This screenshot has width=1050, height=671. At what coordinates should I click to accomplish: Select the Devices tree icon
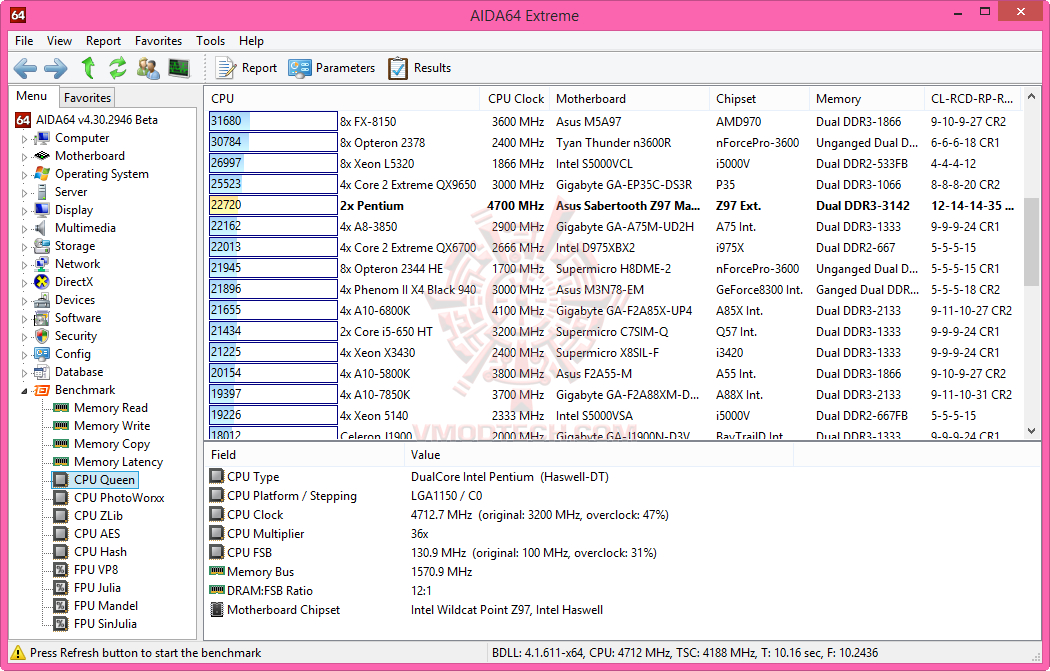coord(42,300)
